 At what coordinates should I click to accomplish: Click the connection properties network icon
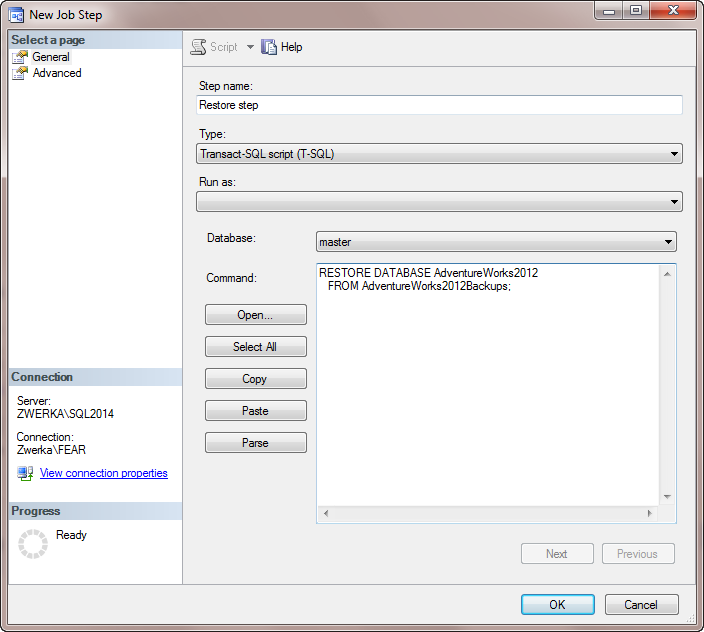25,474
